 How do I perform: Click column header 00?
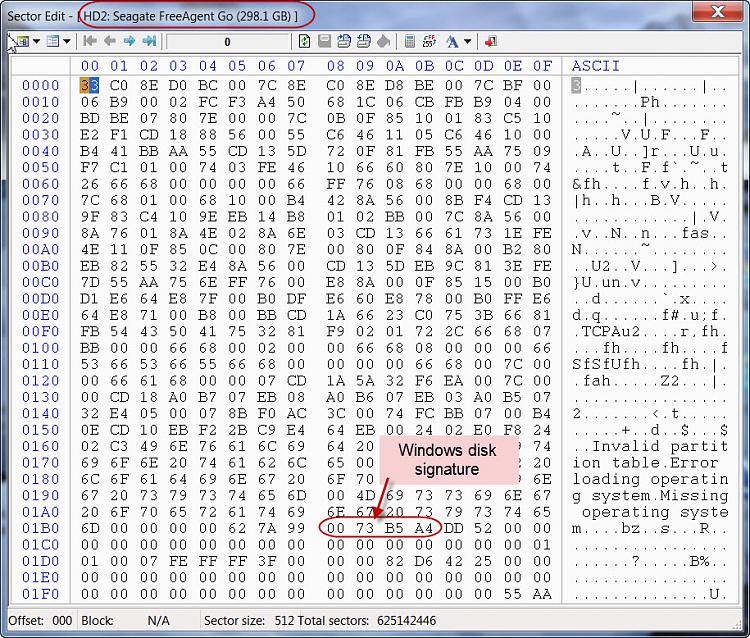(x=89, y=66)
